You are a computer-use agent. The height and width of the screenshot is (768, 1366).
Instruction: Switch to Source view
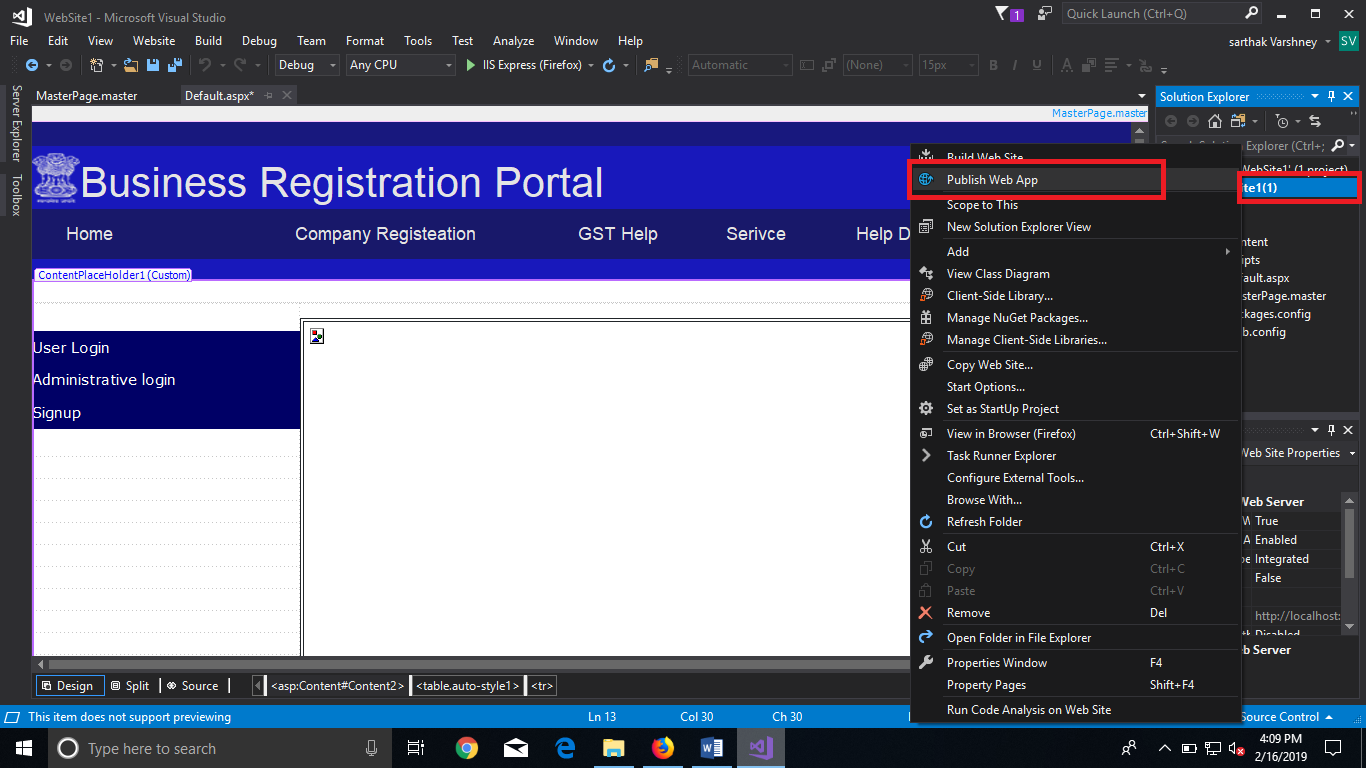click(x=192, y=685)
